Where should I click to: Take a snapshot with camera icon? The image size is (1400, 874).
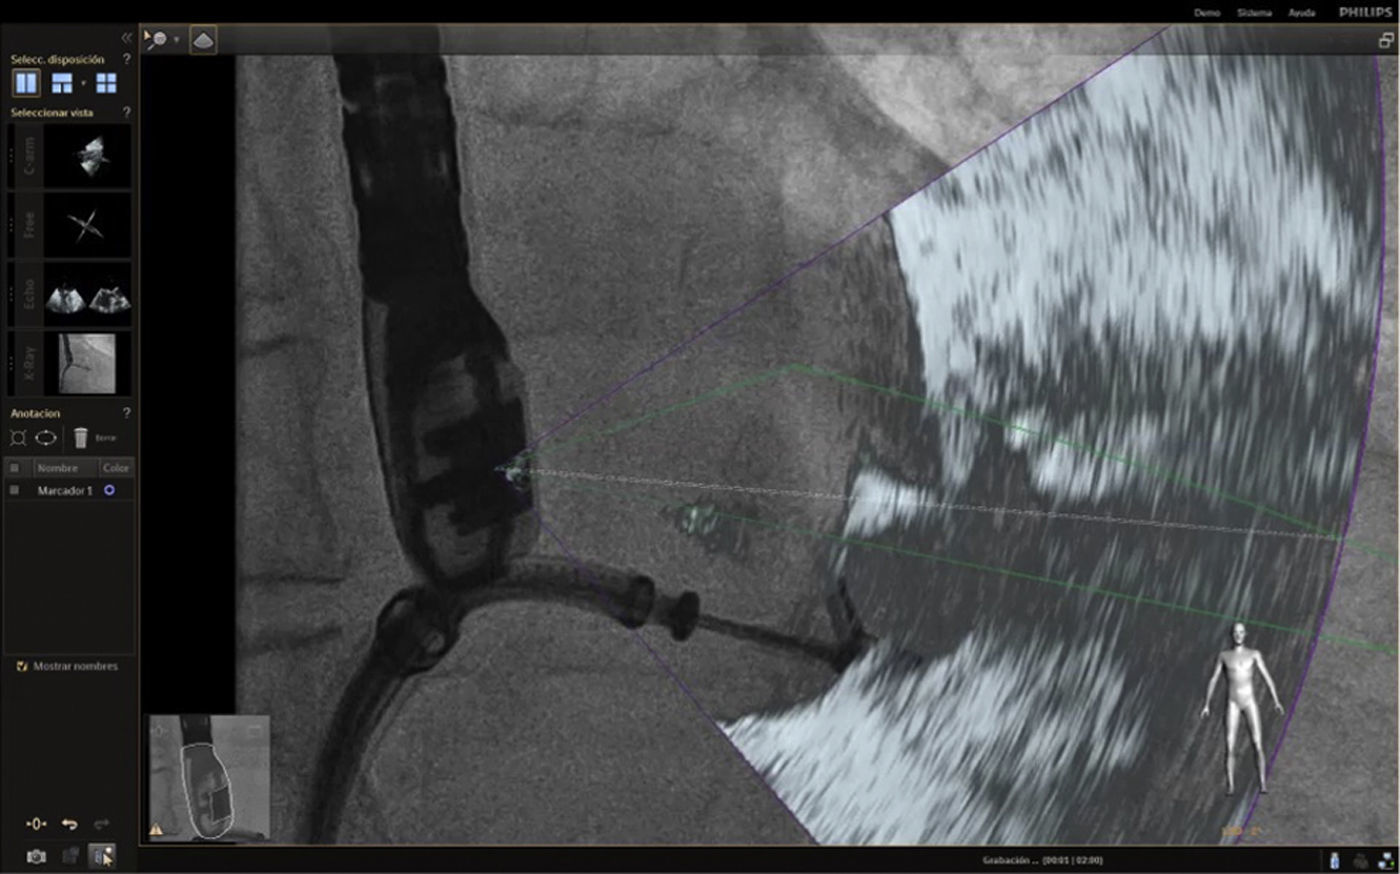pos(36,857)
